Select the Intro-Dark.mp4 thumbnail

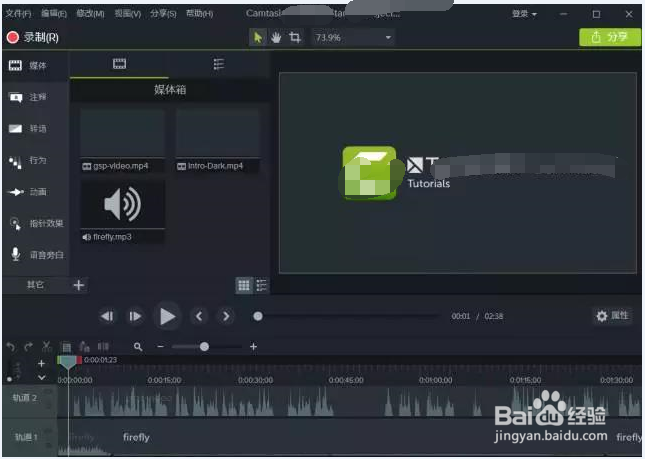point(218,140)
